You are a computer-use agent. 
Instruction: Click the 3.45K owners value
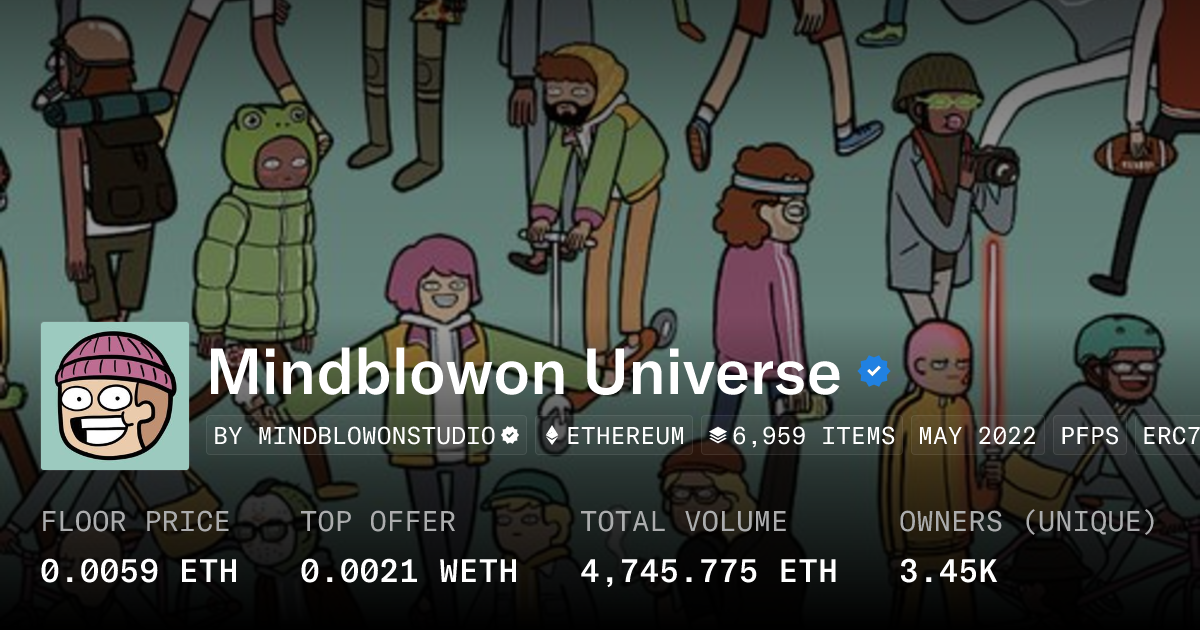(948, 571)
